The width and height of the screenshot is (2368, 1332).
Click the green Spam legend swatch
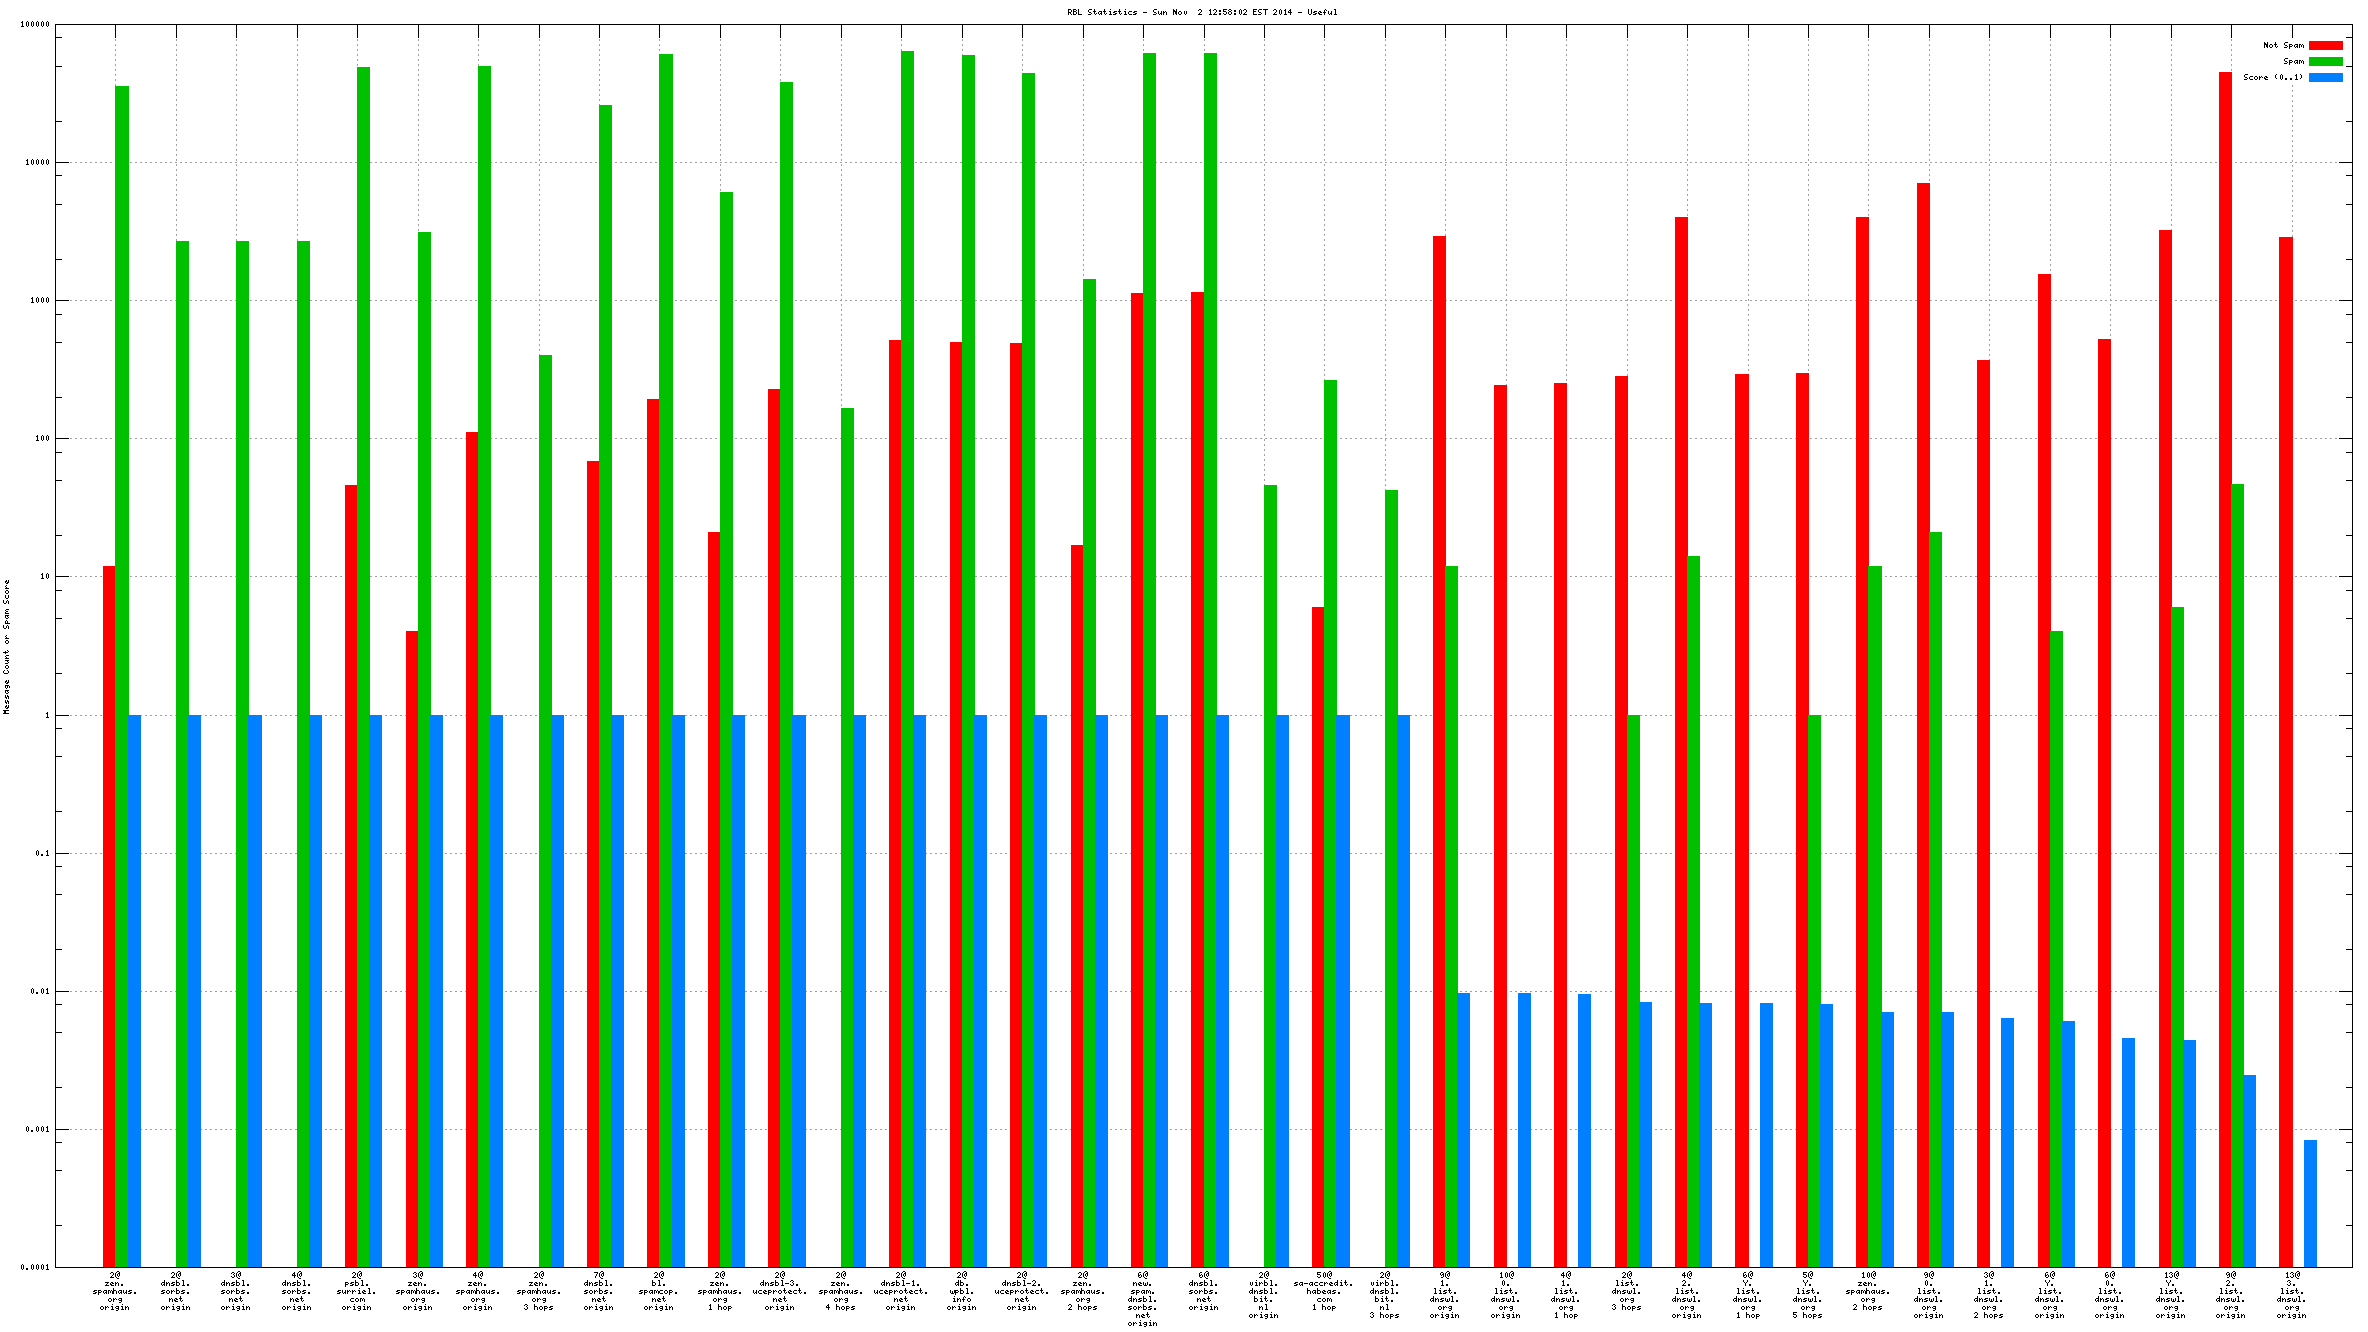pos(2325,61)
